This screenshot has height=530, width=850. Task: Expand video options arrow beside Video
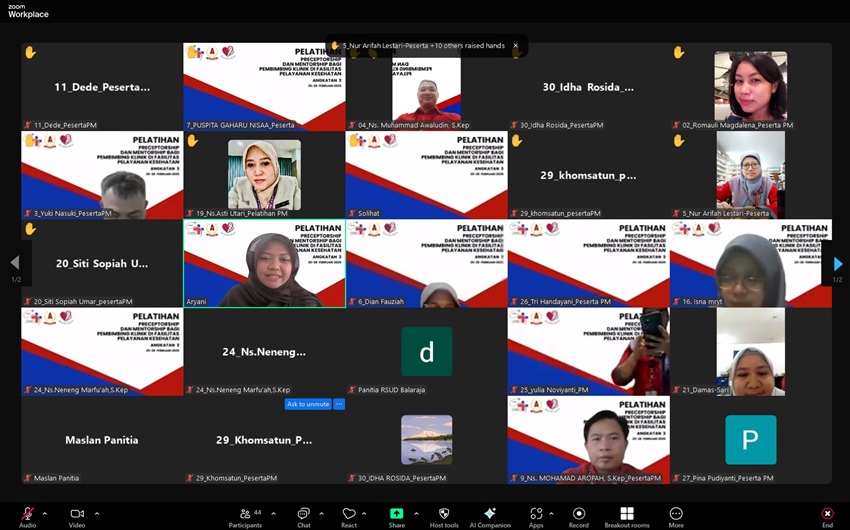pos(97,513)
